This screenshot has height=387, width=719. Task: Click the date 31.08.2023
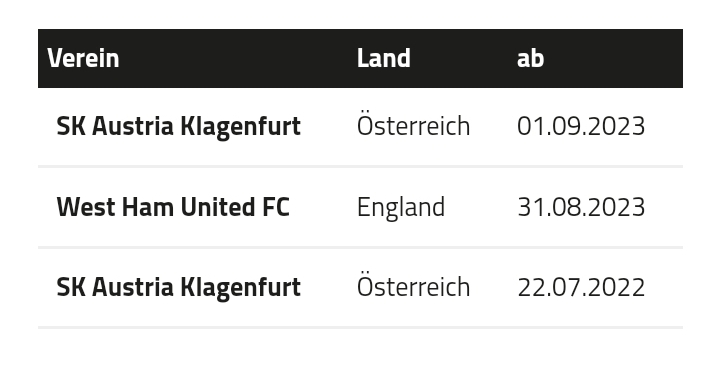point(581,207)
